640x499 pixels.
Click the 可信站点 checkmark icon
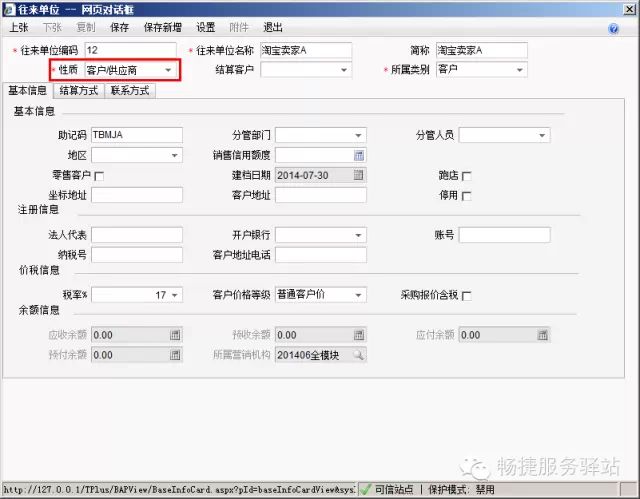point(366,489)
